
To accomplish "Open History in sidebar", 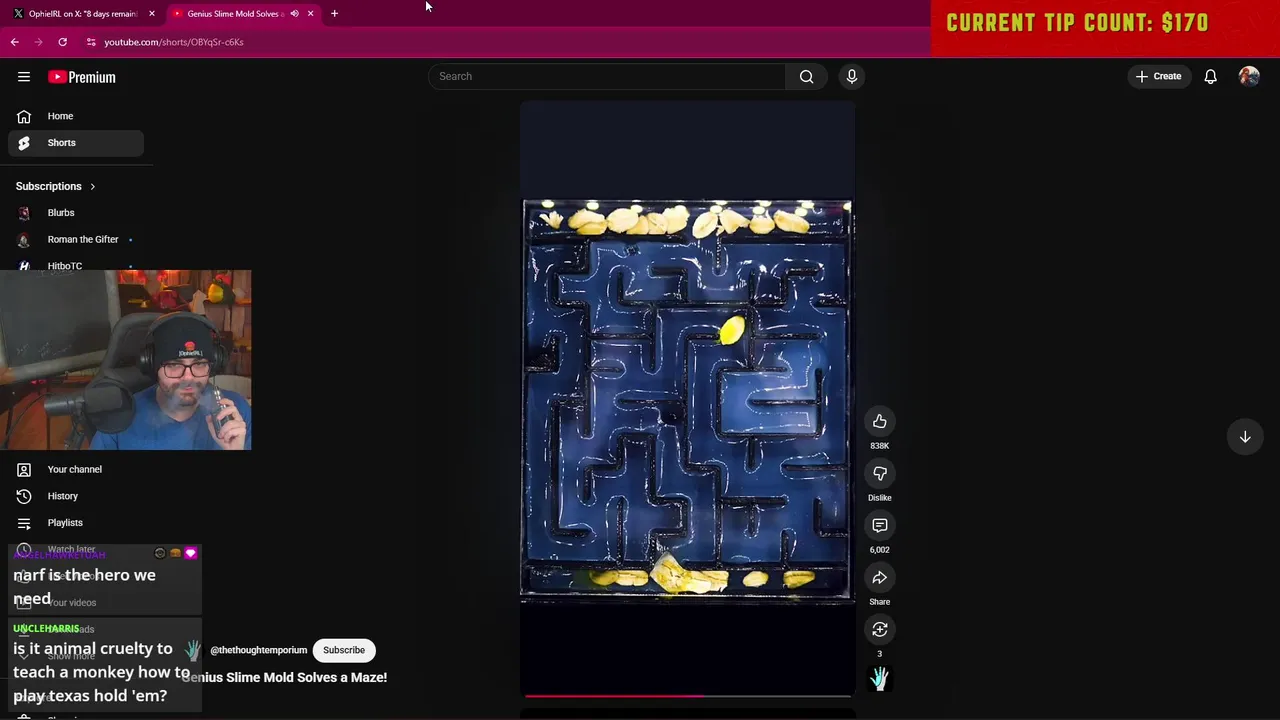I will coord(76,496).
